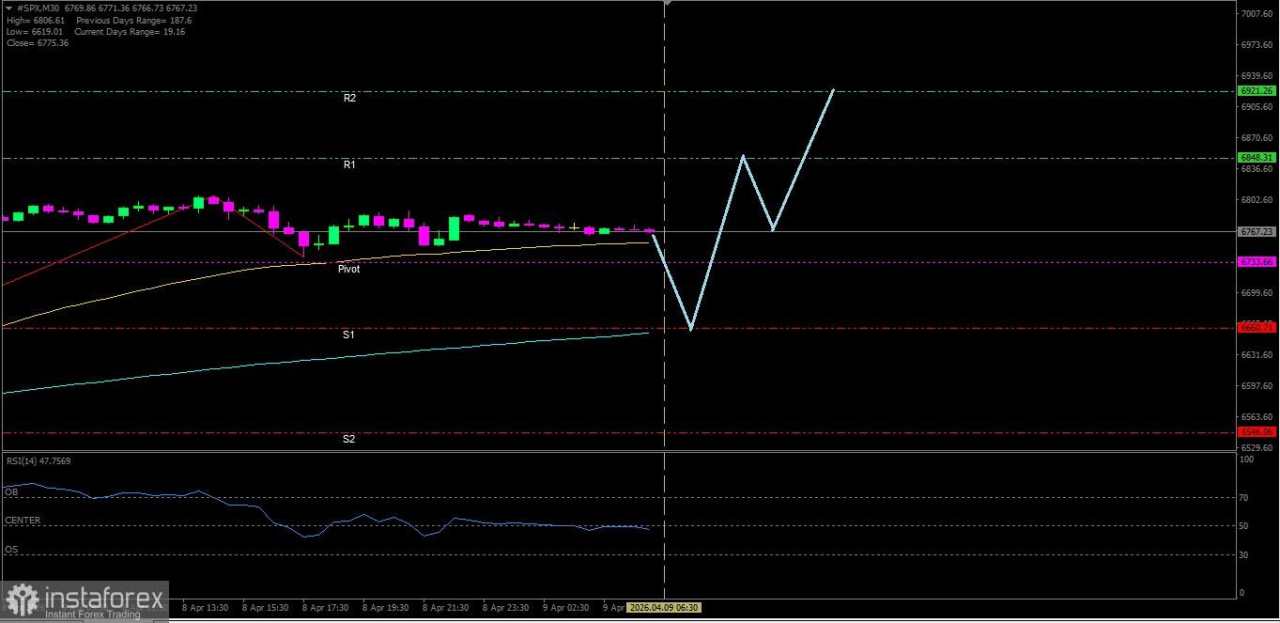Viewport: 1280px width, 623px height.
Task: Open the highlighted 2026.04.09 06:30 timestamp
Action: [665, 607]
